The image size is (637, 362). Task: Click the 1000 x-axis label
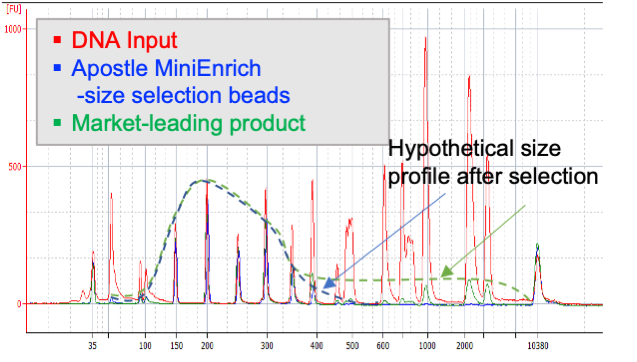tap(427, 346)
